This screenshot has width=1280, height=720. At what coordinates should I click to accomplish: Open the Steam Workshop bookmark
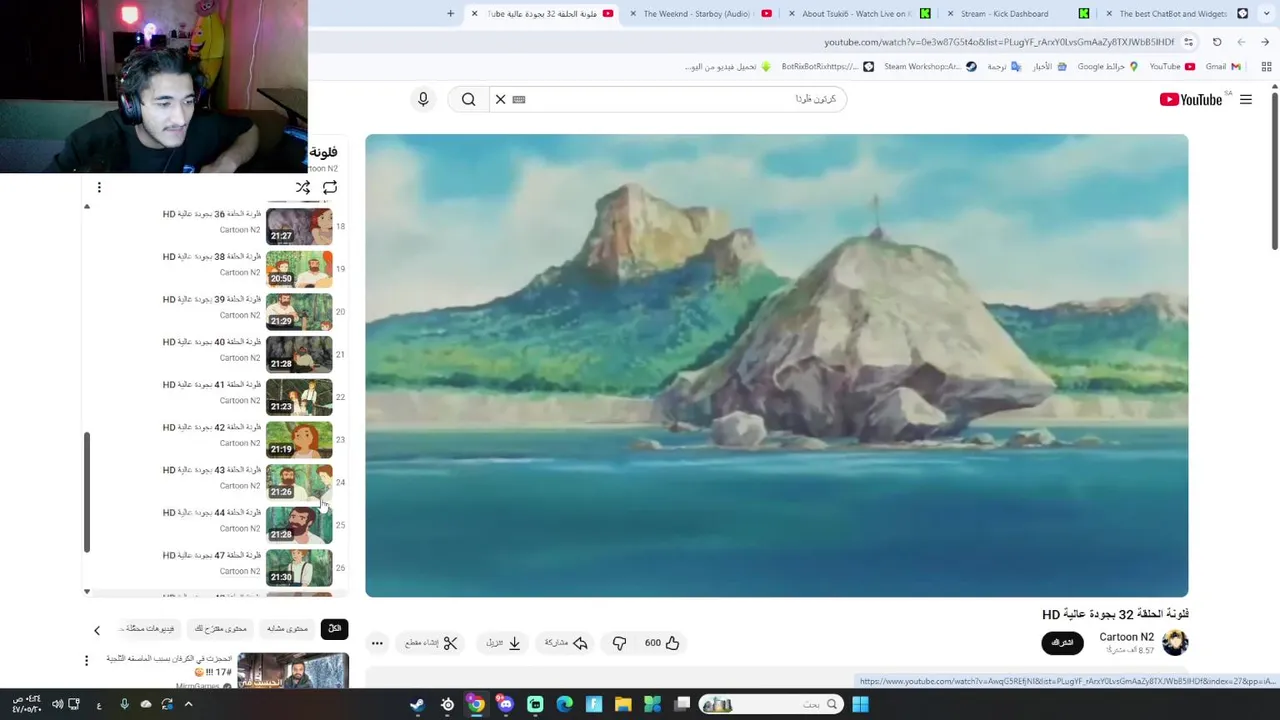point(929,67)
